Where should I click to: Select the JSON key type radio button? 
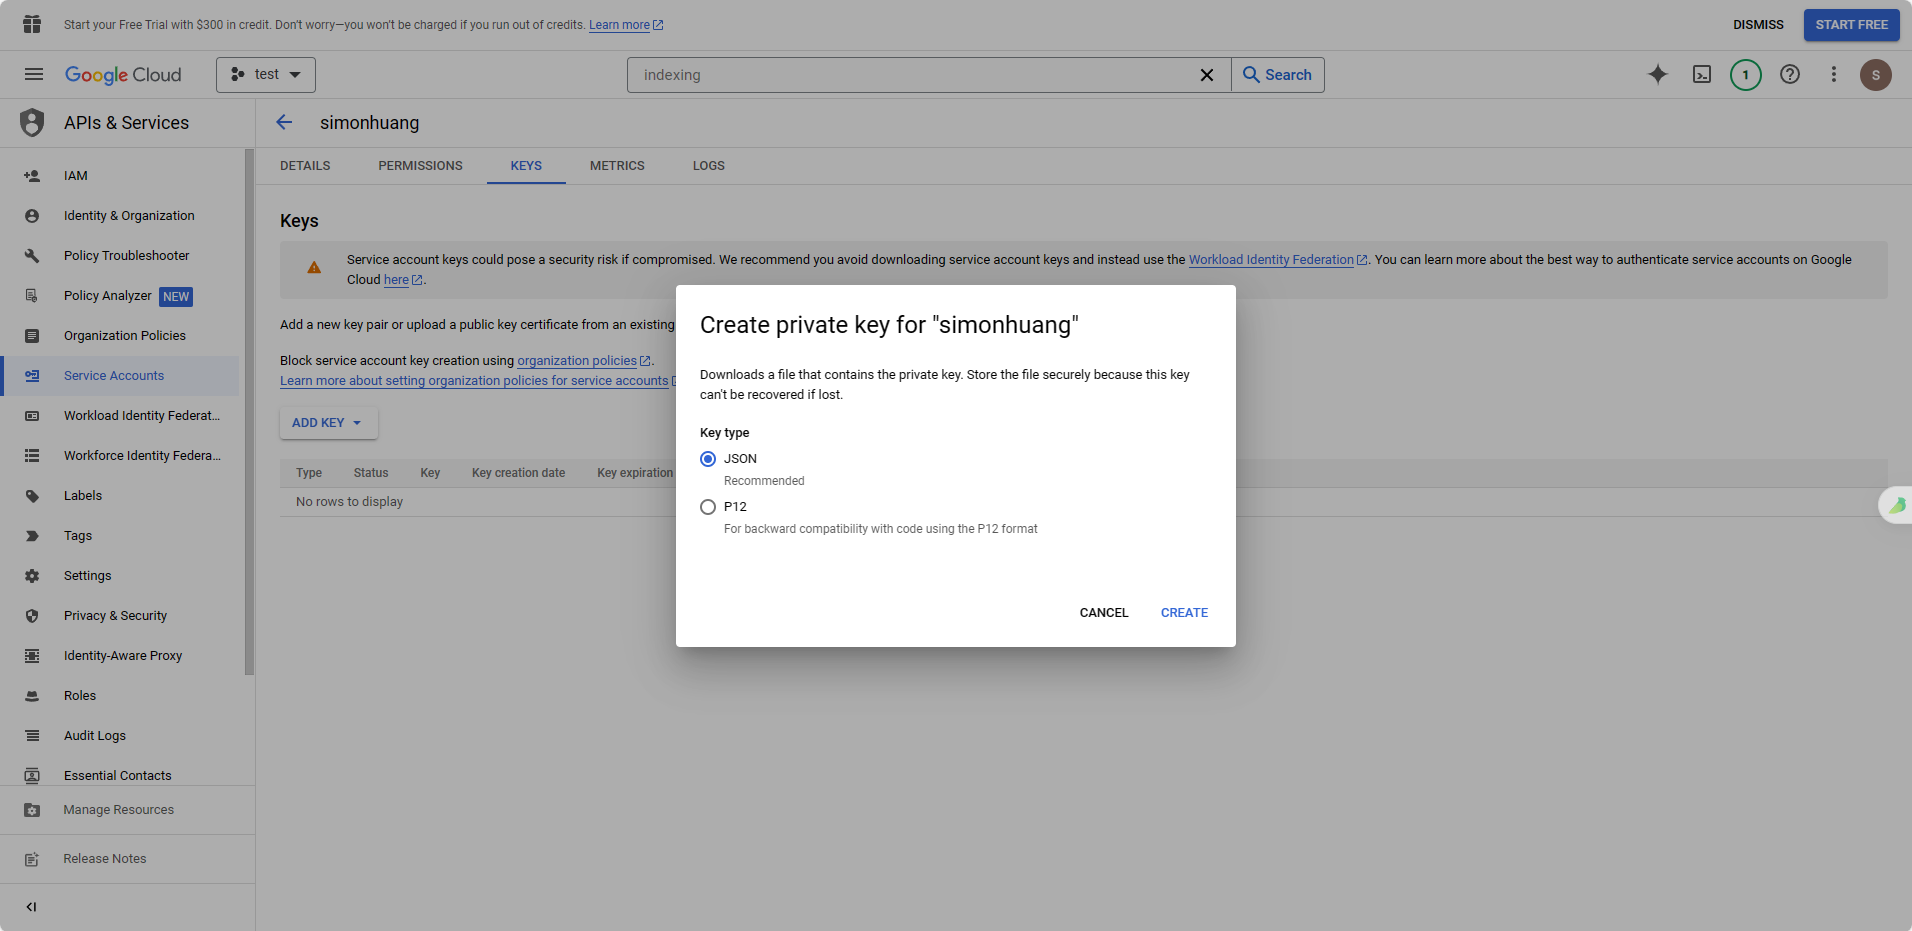point(708,459)
